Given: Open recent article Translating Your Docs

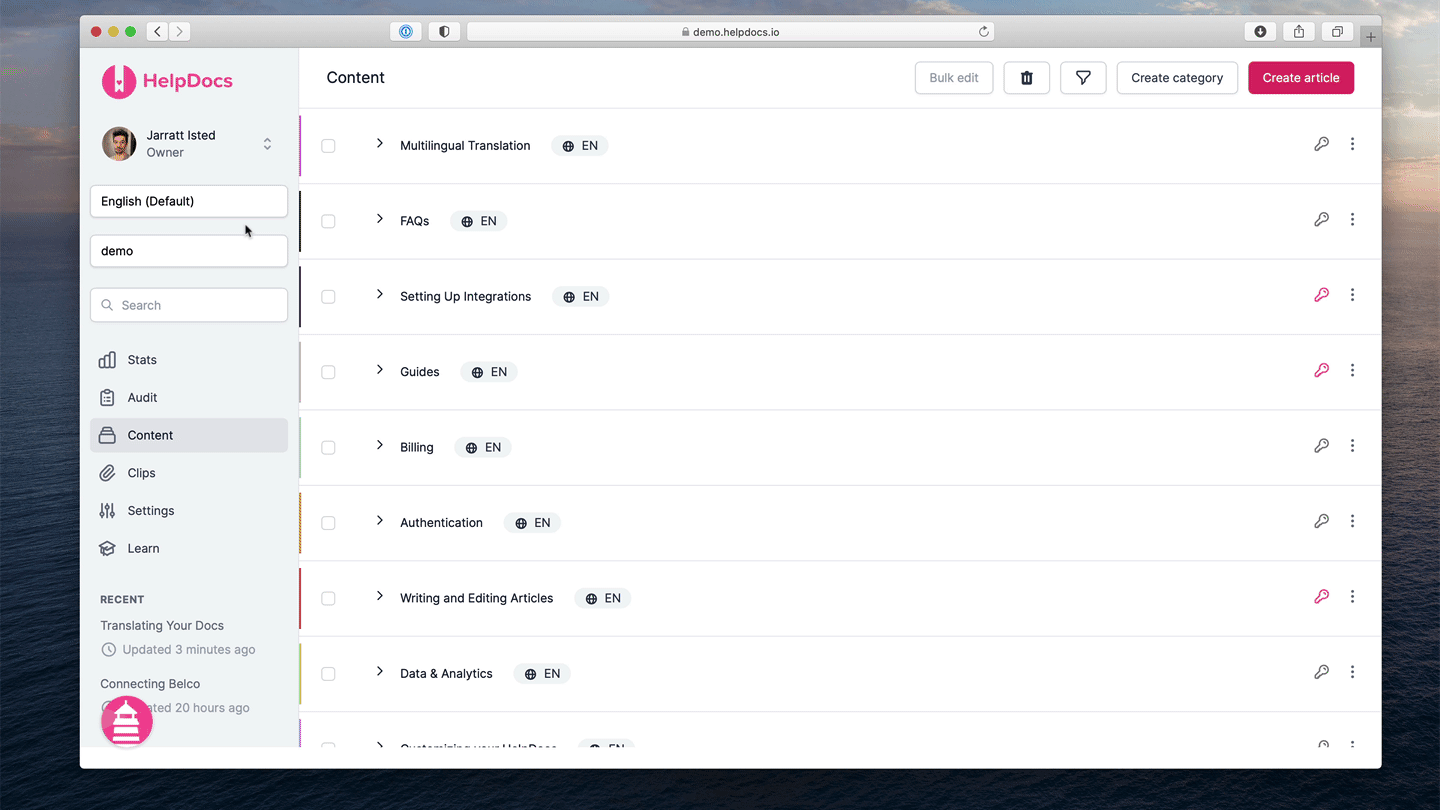Looking at the screenshot, I should (x=162, y=626).
